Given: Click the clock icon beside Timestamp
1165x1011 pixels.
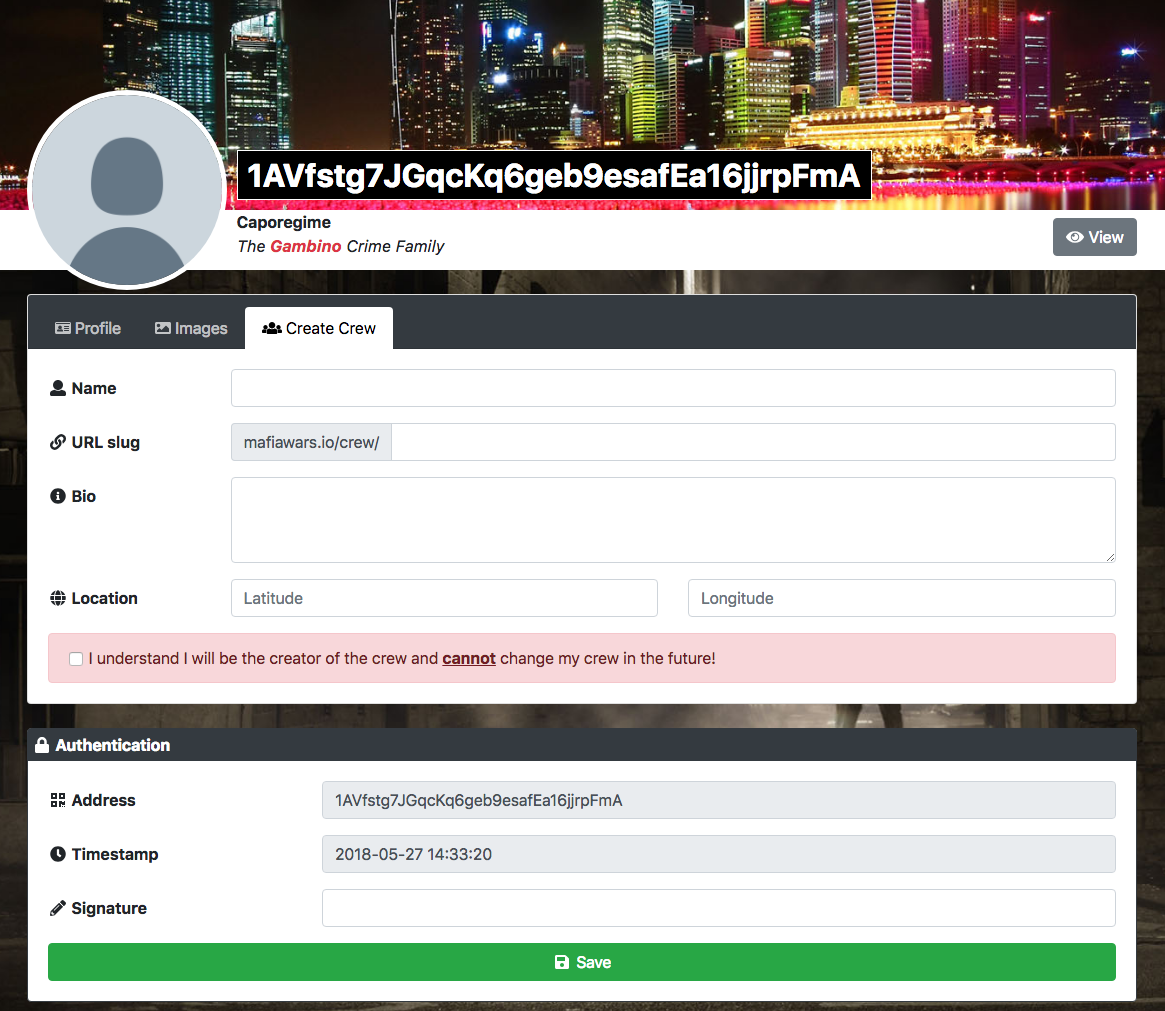Looking at the screenshot, I should coord(58,854).
